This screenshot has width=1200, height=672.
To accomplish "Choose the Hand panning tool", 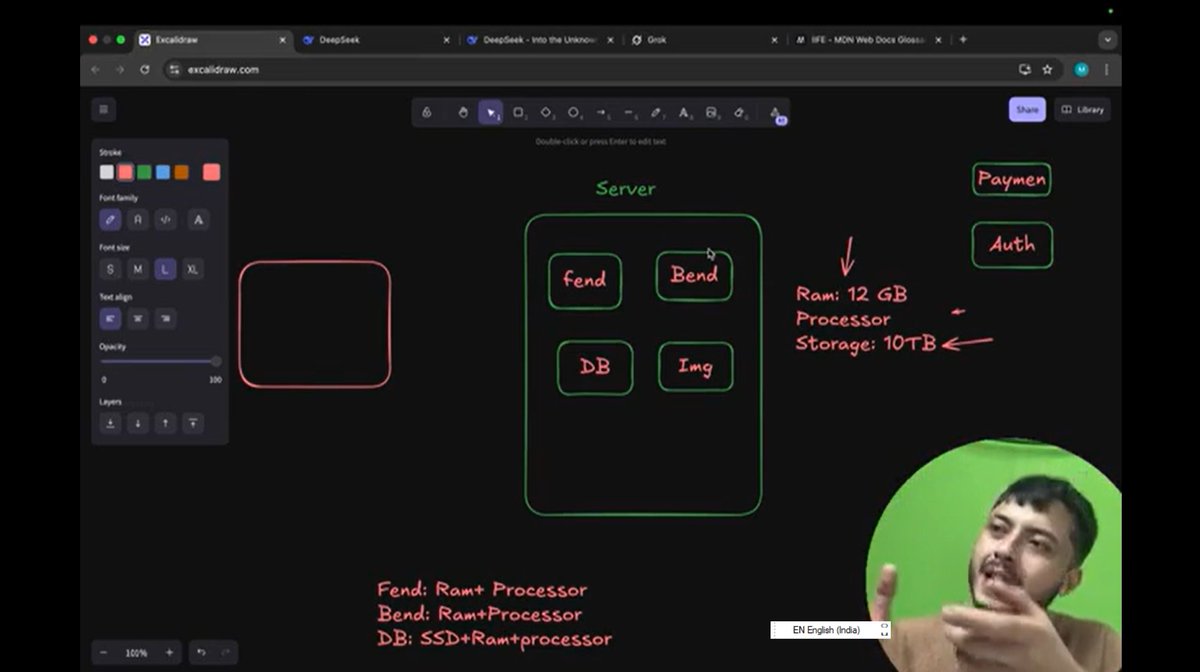I will click(463, 113).
